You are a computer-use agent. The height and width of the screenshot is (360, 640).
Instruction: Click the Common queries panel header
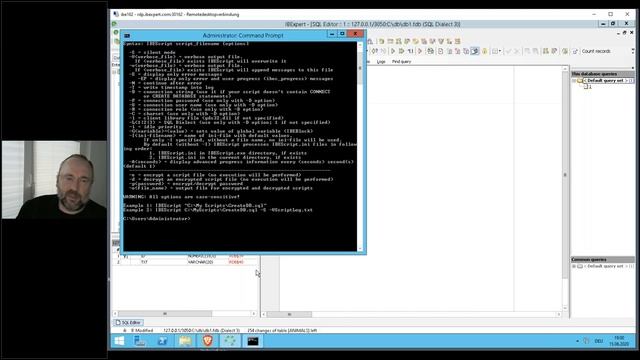point(602,260)
